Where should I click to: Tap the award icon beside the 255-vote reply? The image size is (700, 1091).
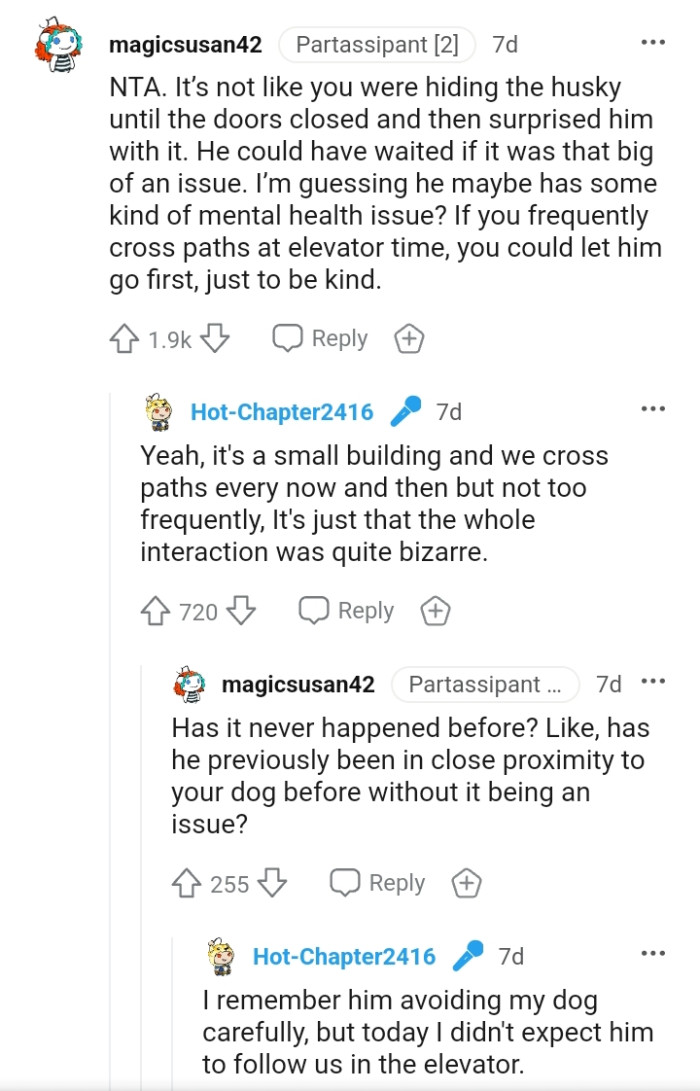[465, 883]
